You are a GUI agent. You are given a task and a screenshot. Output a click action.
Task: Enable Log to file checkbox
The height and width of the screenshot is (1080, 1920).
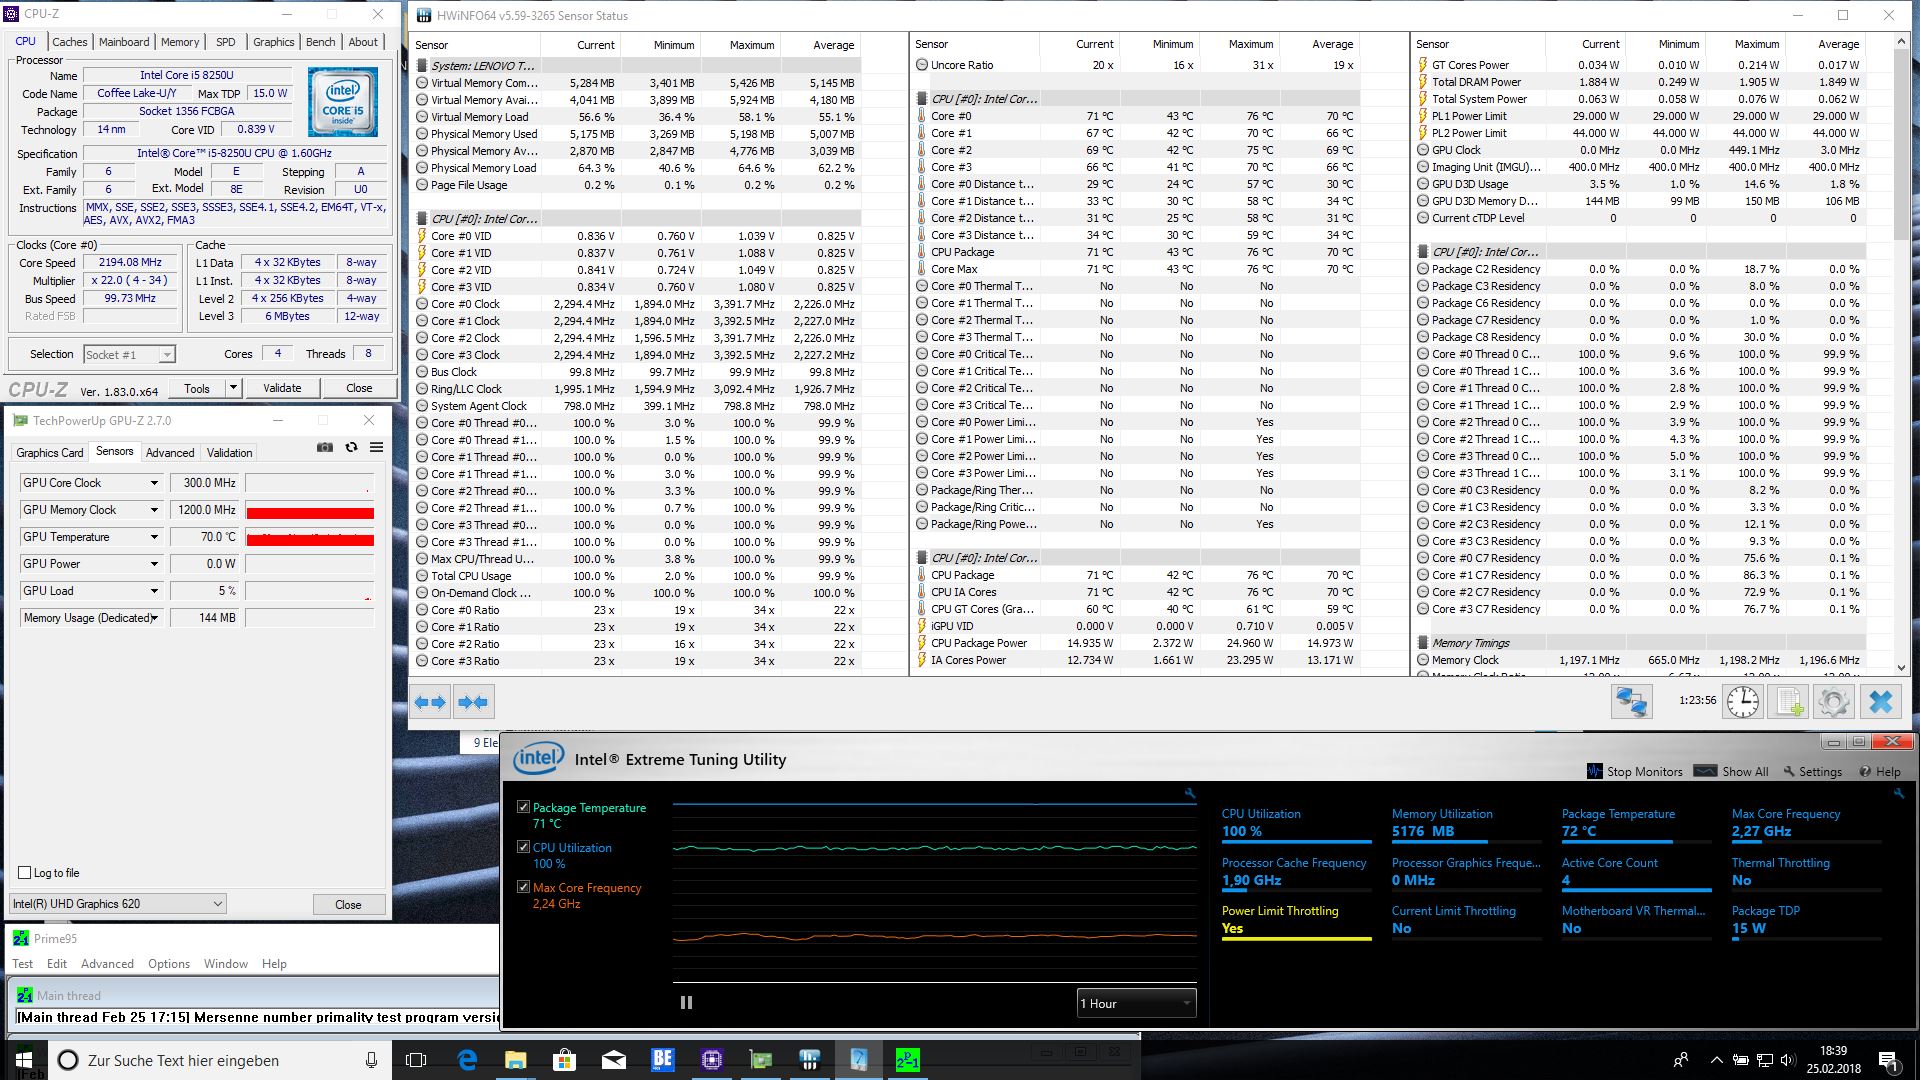(25, 872)
